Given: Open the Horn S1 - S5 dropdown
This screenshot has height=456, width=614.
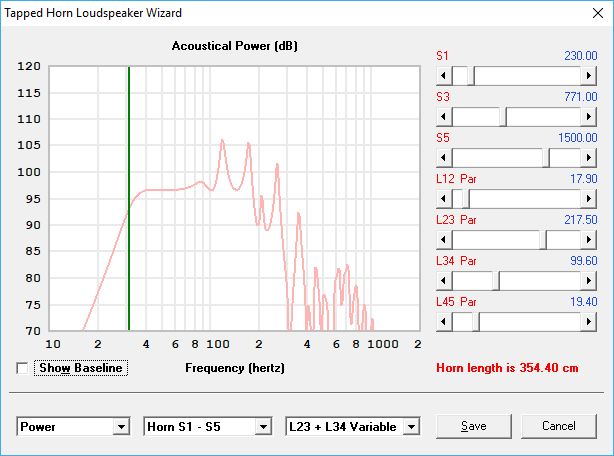Looking at the screenshot, I should coord(264,427).
